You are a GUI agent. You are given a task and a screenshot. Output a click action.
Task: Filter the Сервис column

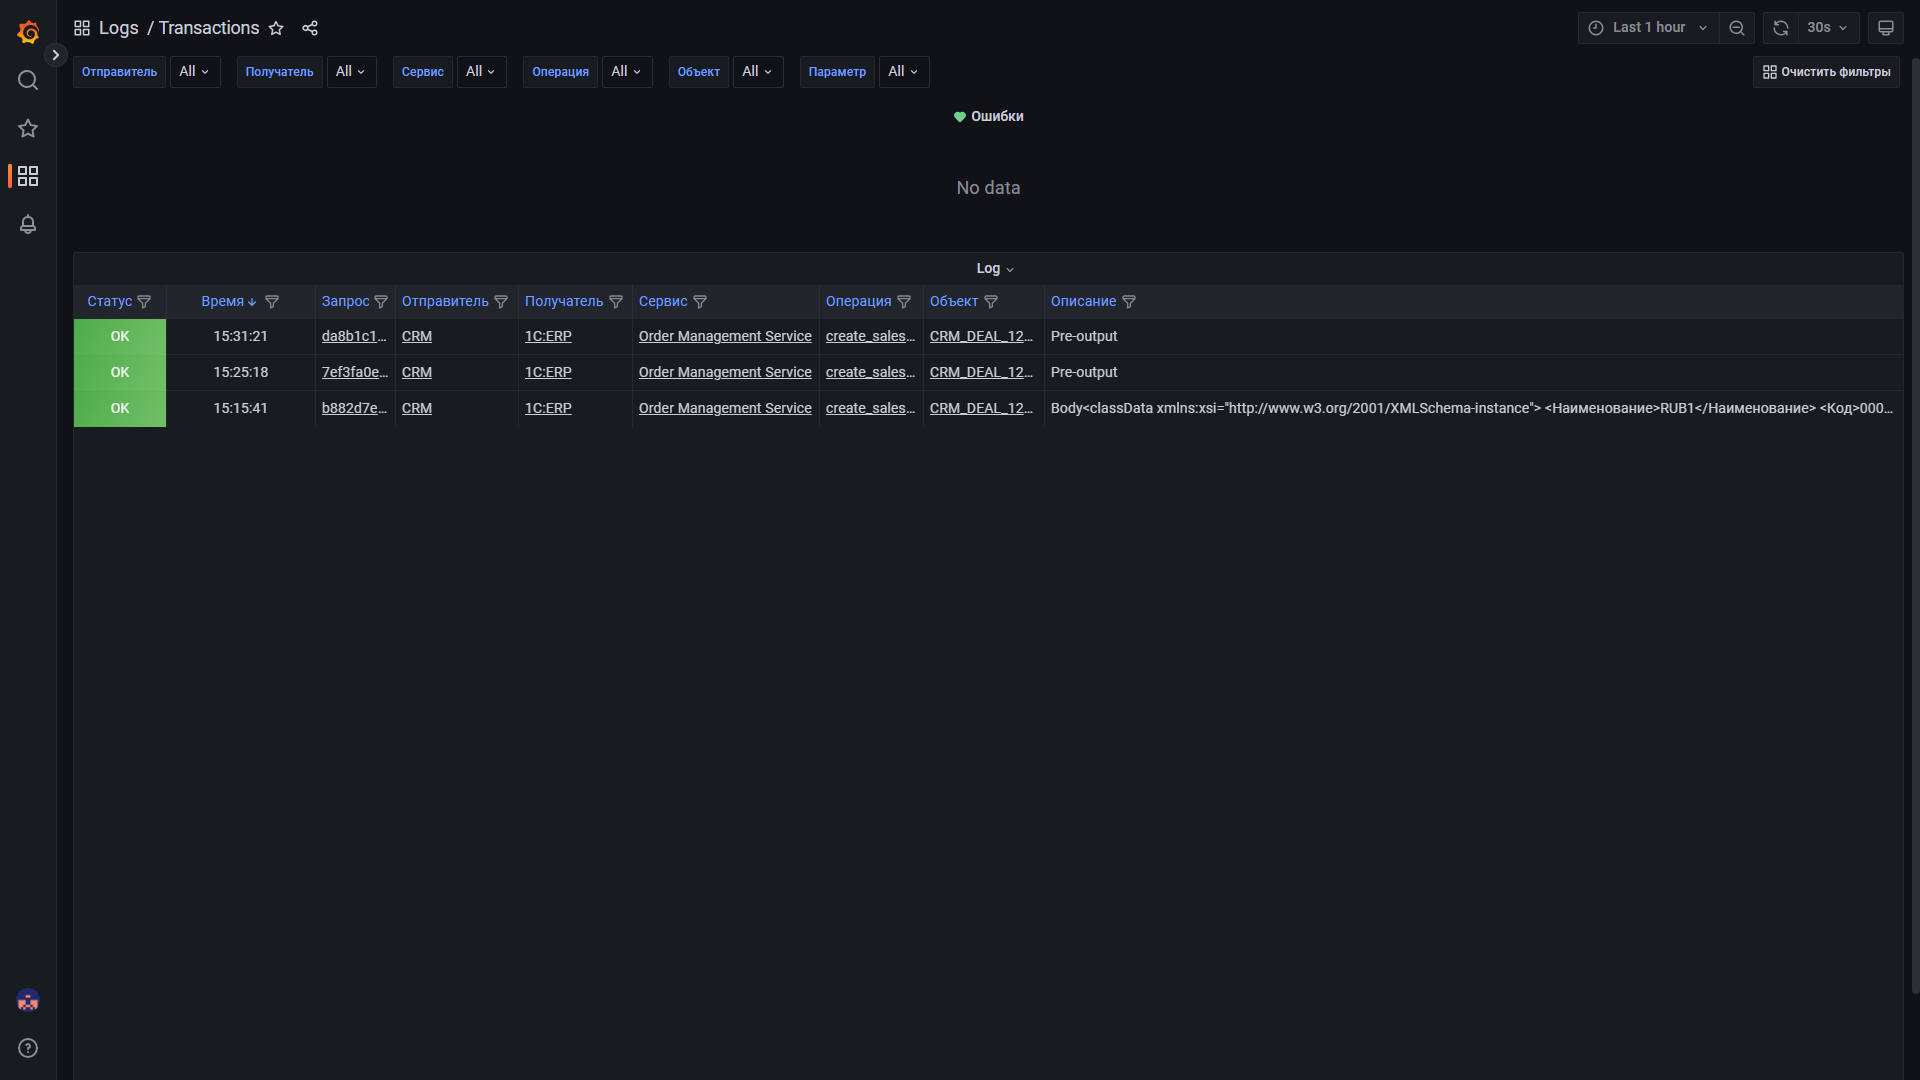700,302
